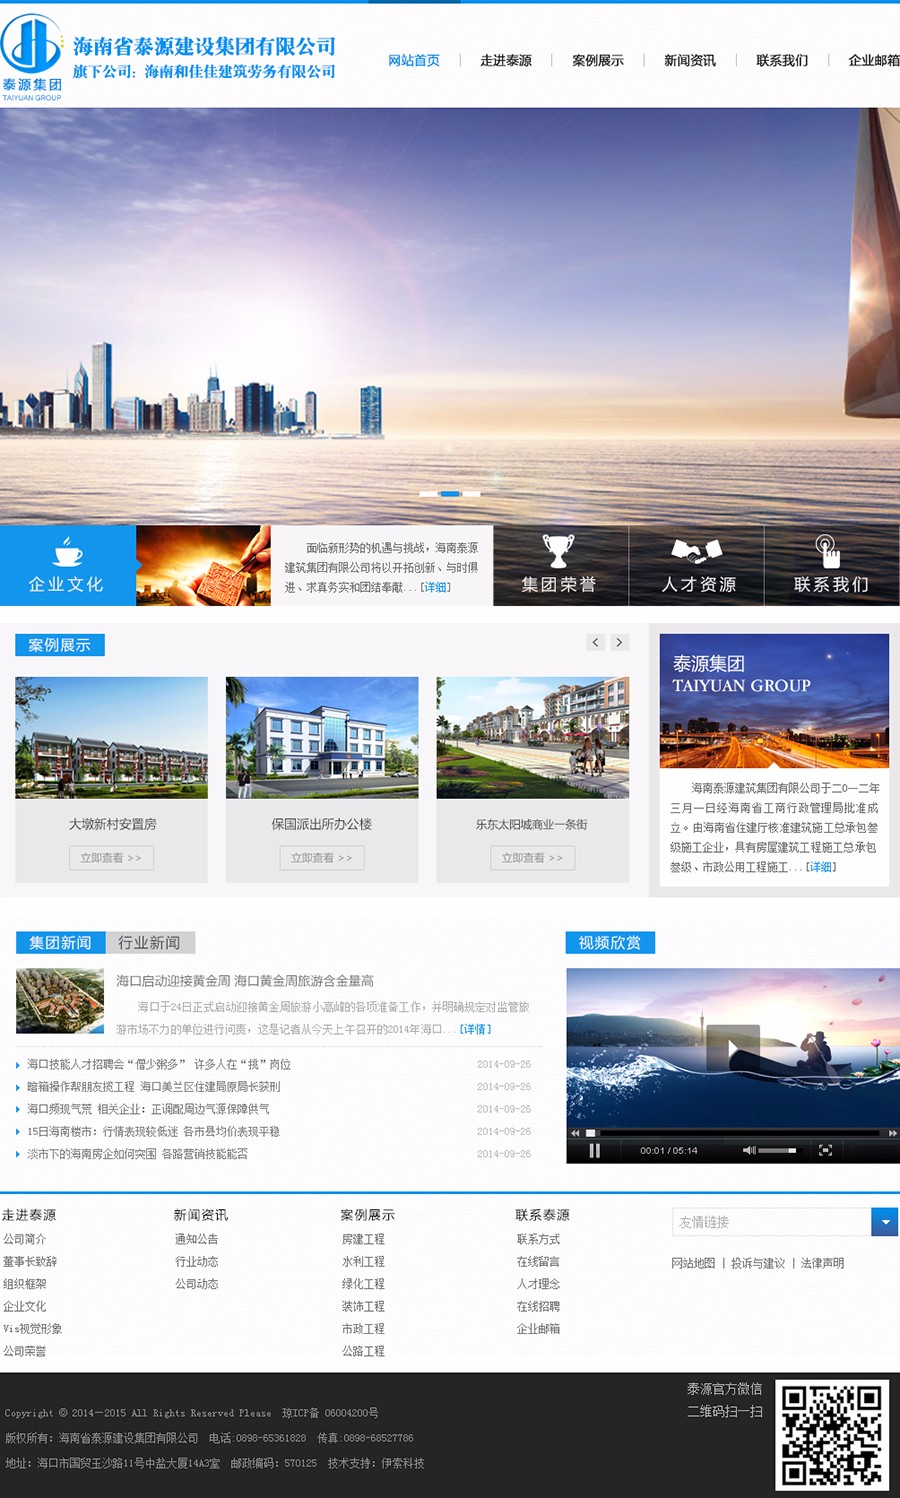This screenshot has height=1498, width=900.
Task: Click the 人才资源 handshake icon
Action: tap(696, 550)
